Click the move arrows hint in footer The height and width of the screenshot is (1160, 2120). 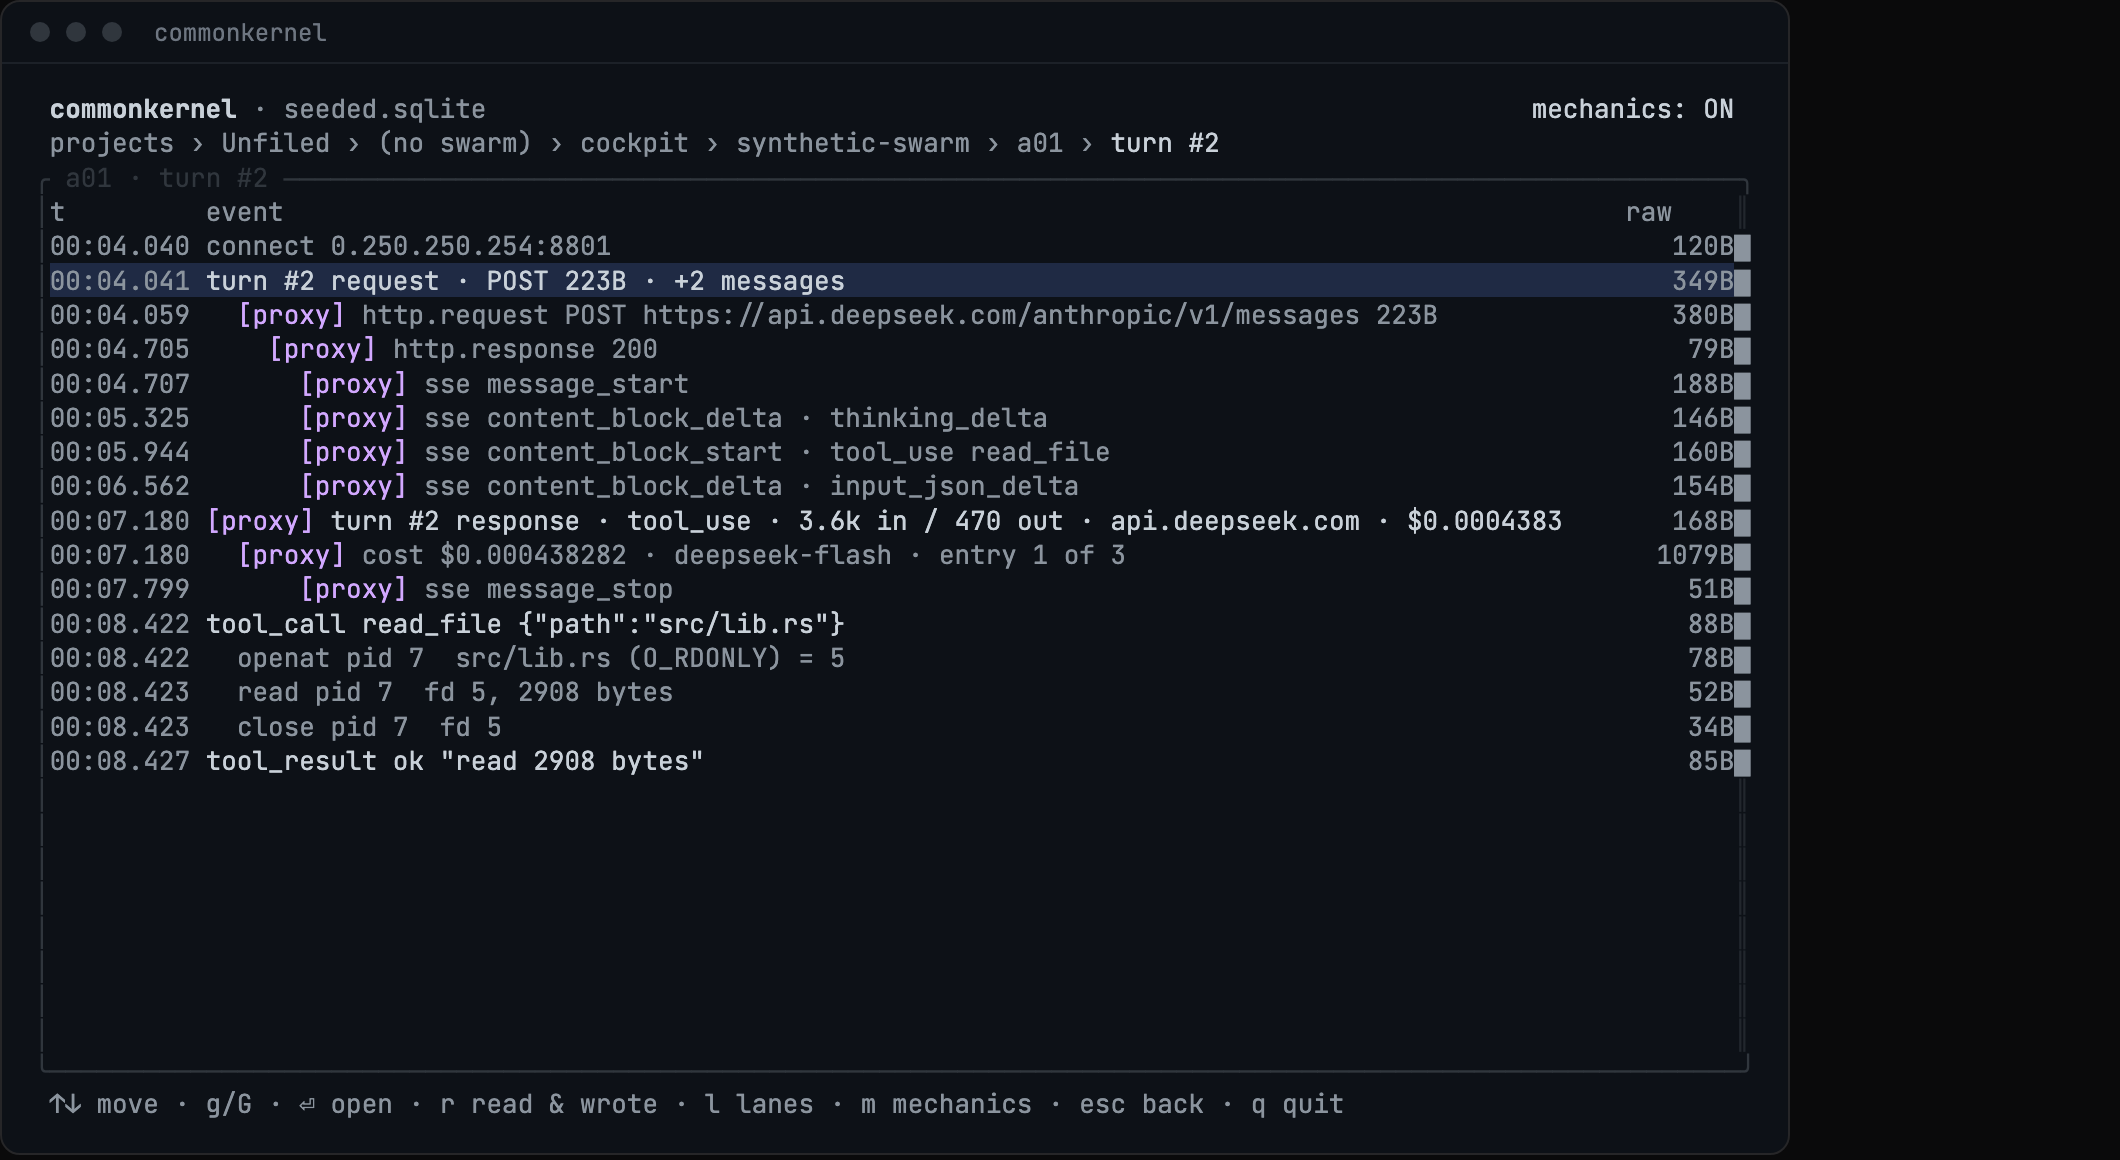104,1104
